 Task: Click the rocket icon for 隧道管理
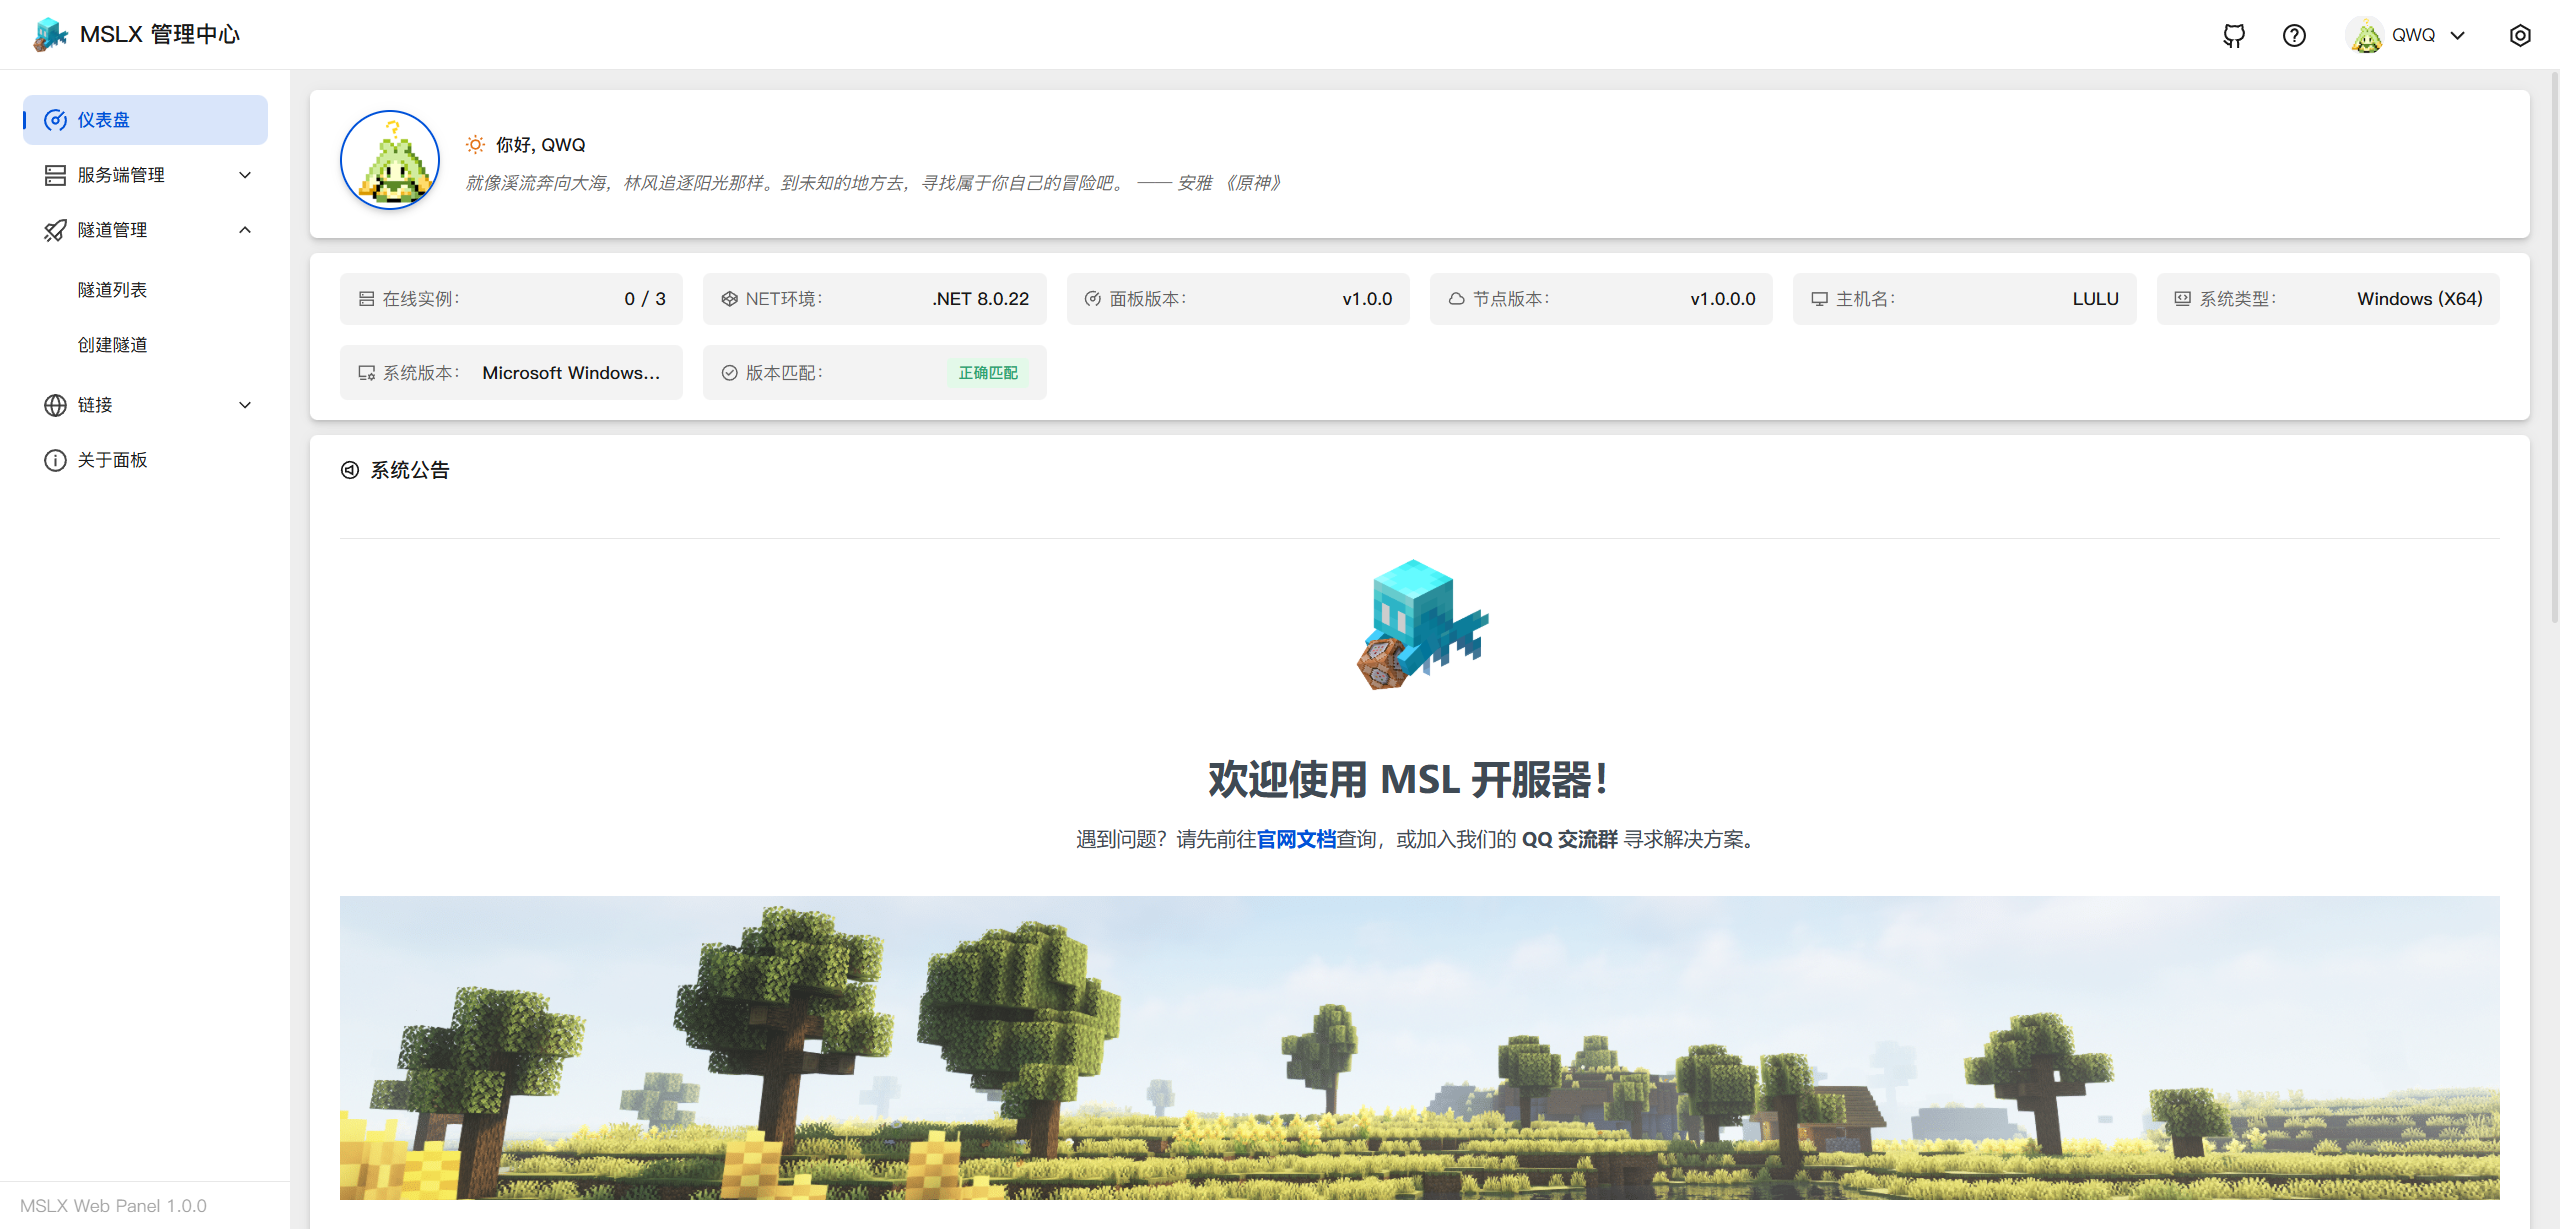pyautogui.click(x=55, y=230)
